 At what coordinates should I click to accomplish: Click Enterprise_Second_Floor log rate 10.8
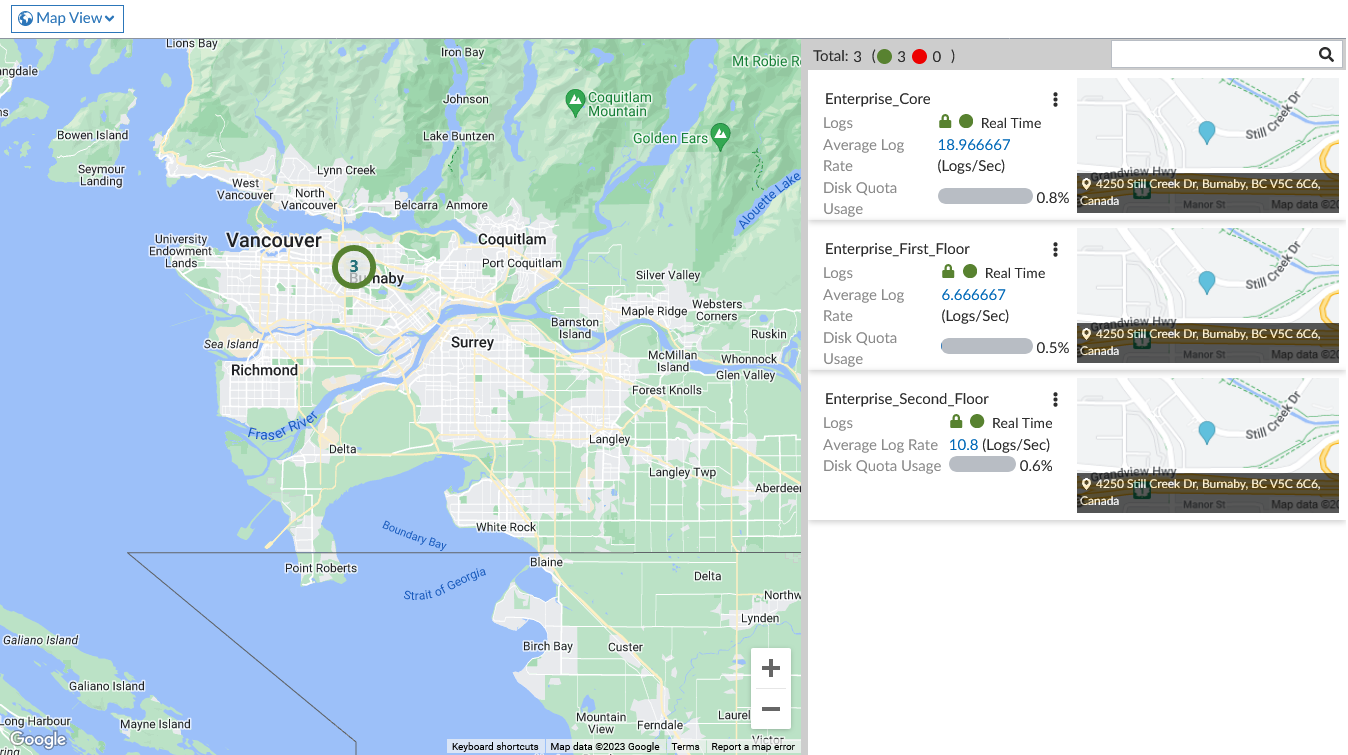tap(963, 445)
